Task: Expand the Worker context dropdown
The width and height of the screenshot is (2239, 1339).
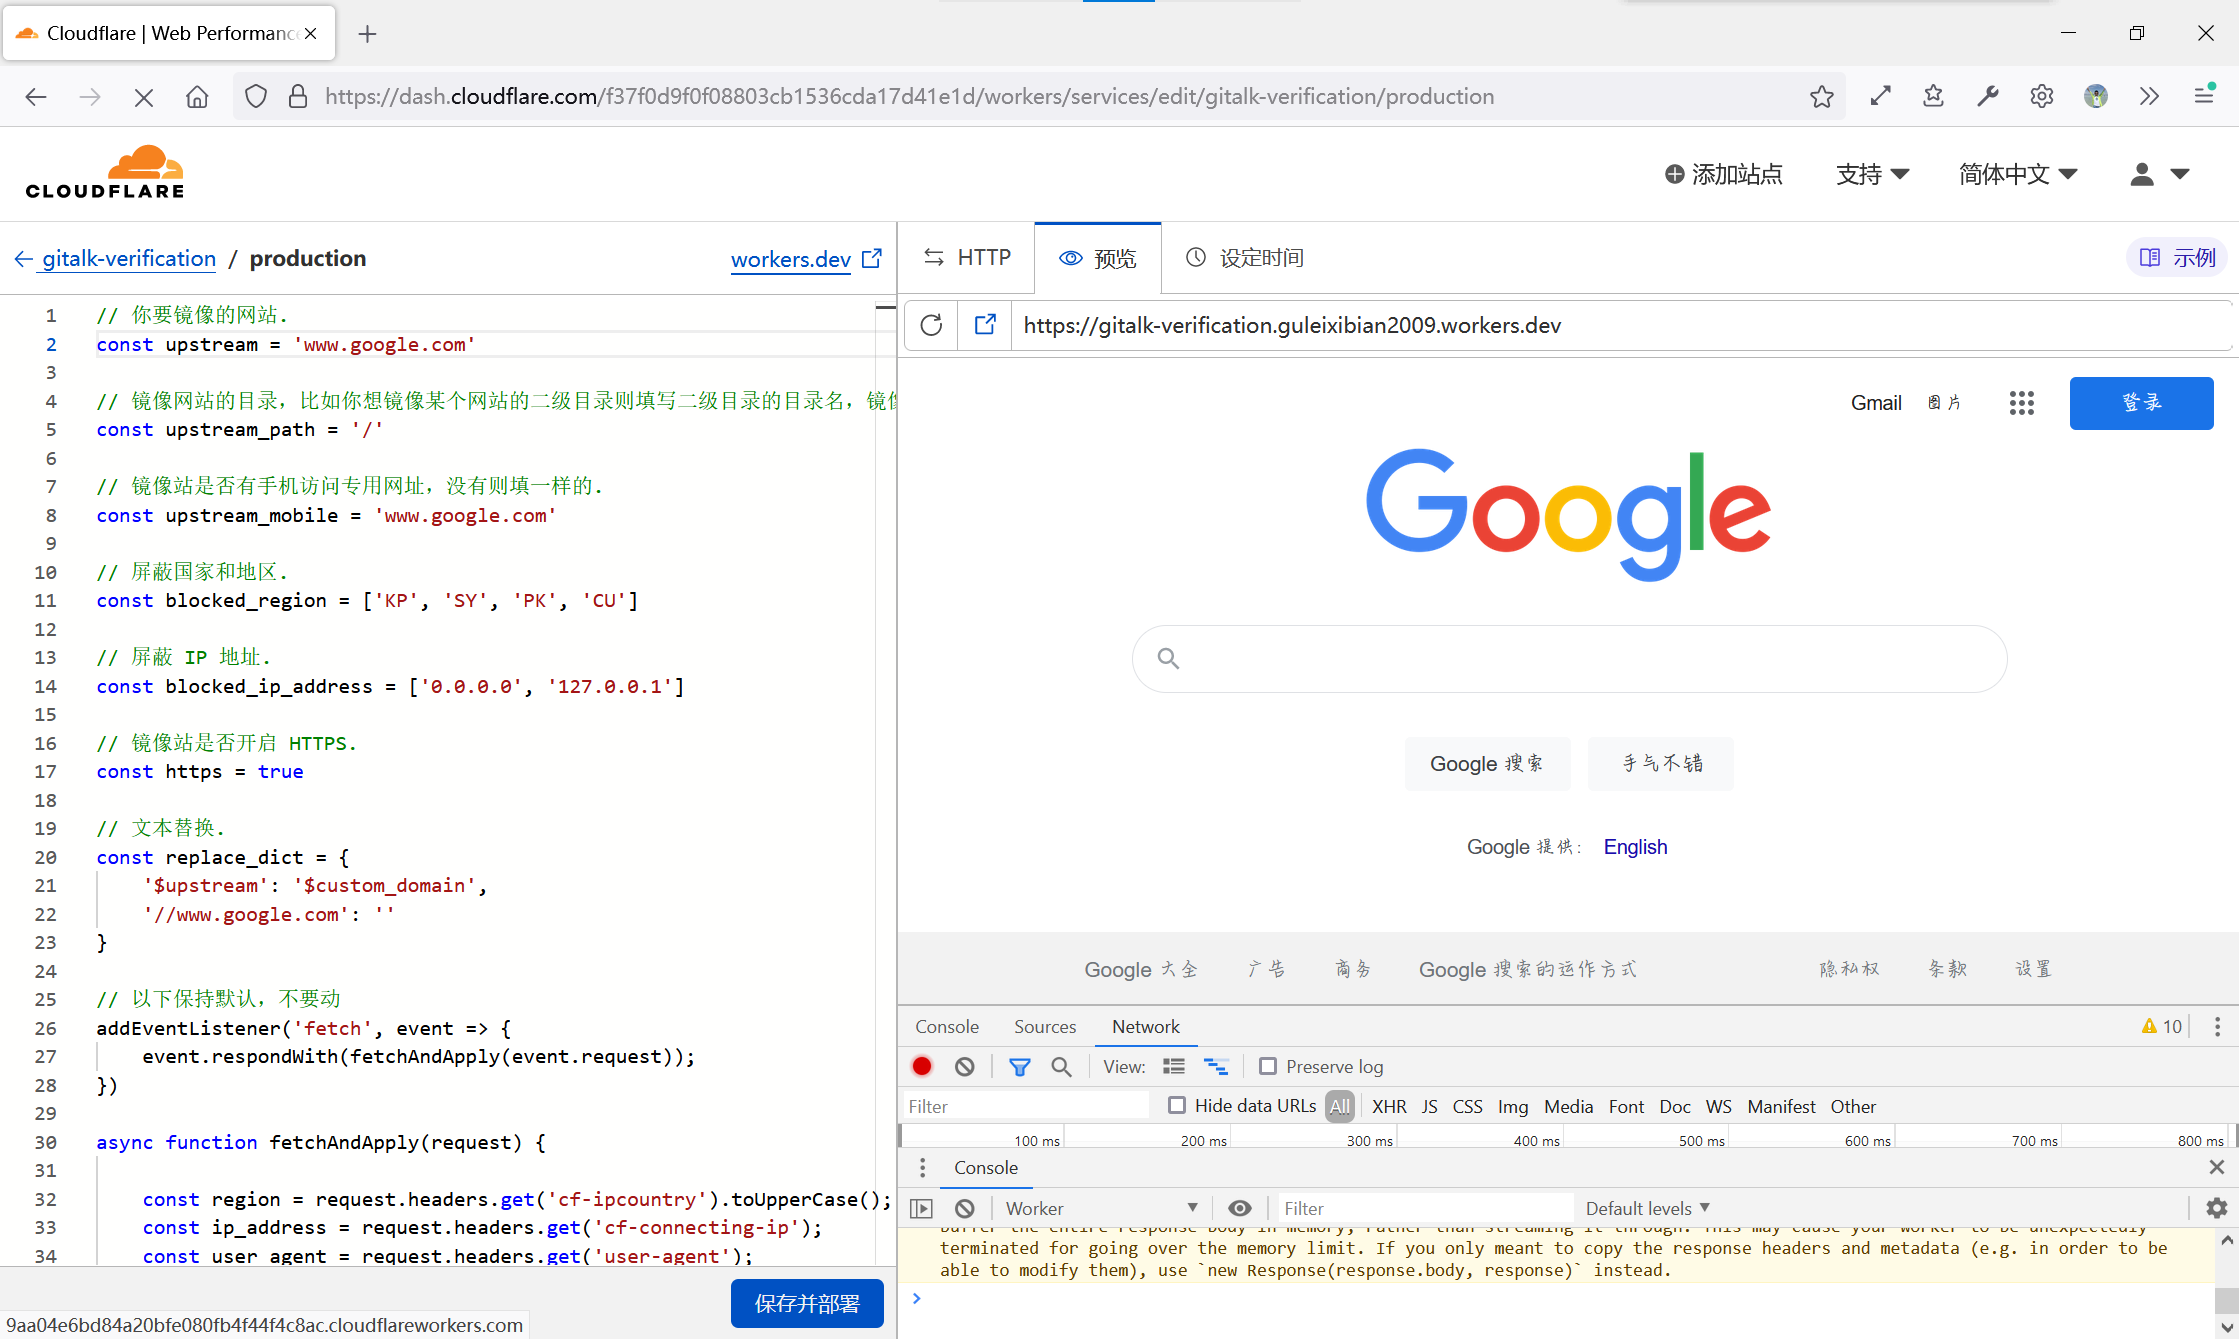Action: pyautogui.click(x=1100, y=1208)
